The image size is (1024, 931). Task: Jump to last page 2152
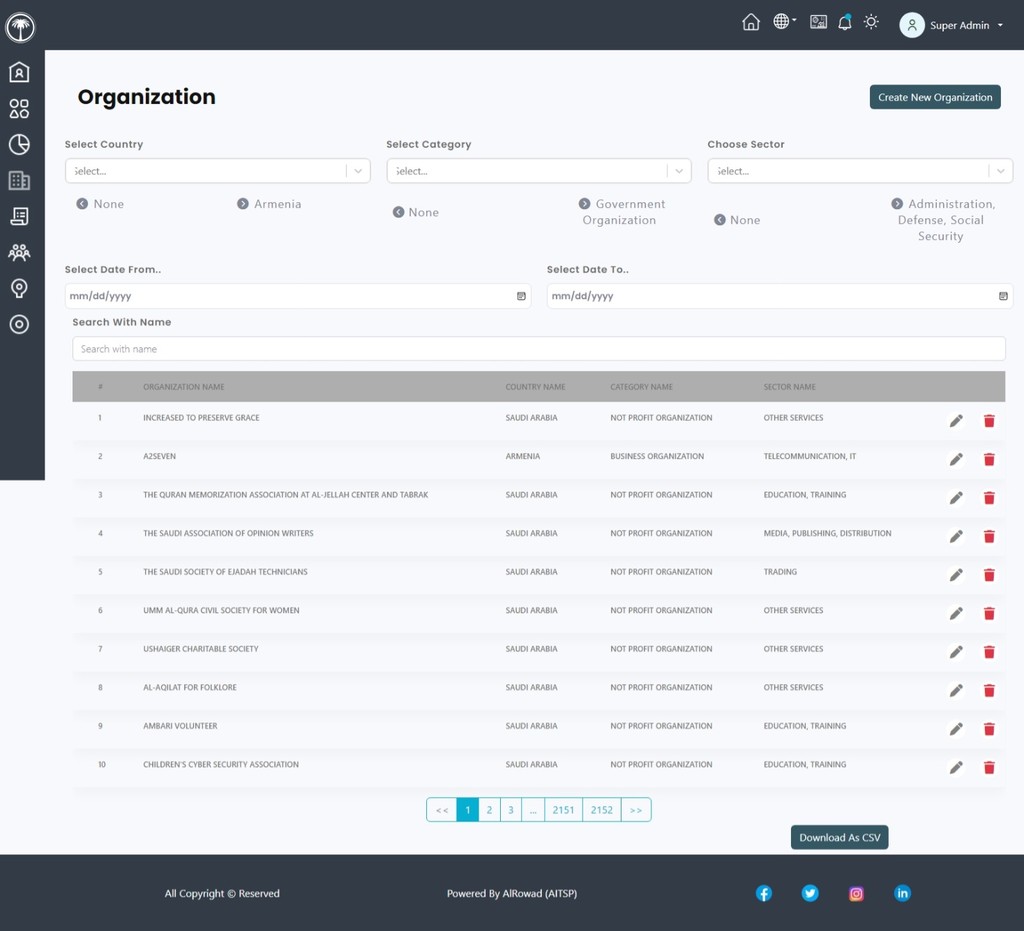(x=601, y=810)
